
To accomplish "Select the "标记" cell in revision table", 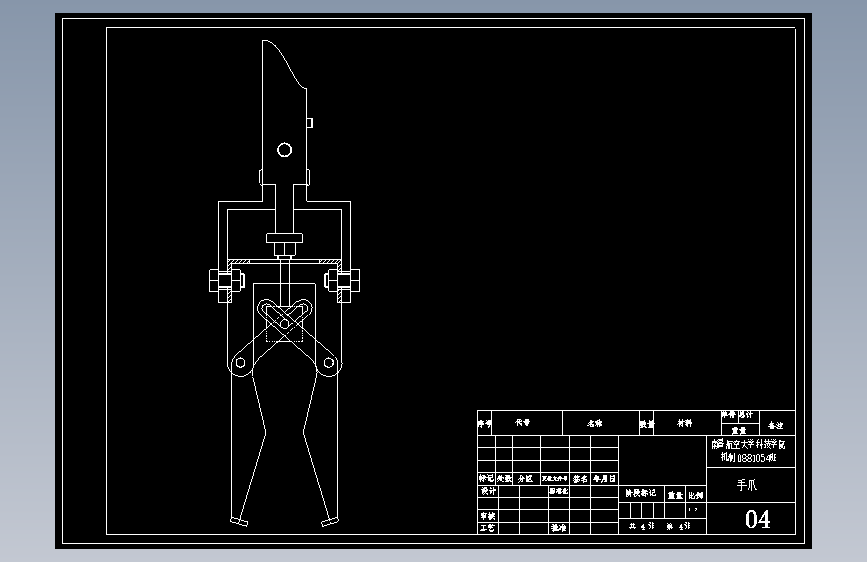I will [486, 478].
